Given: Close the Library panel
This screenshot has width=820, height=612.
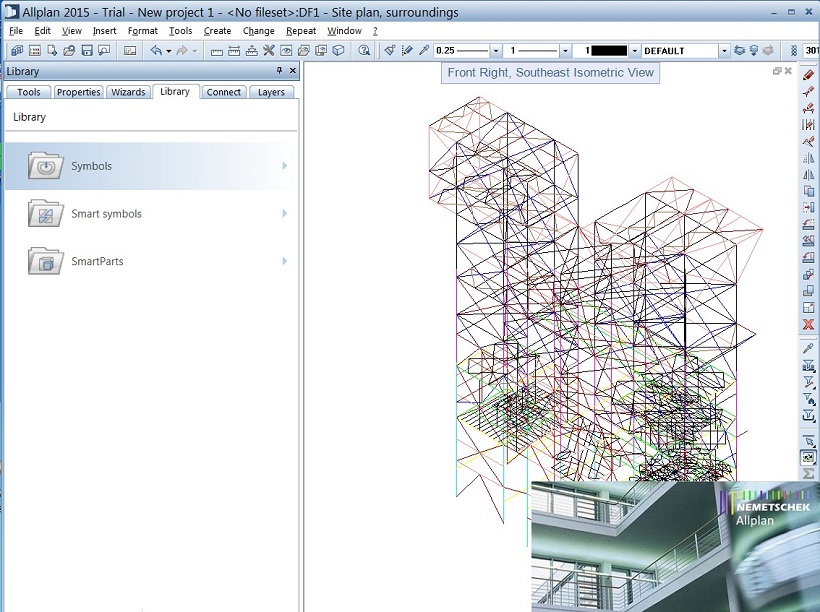Looking at the screenshot, I should (293, 71).
